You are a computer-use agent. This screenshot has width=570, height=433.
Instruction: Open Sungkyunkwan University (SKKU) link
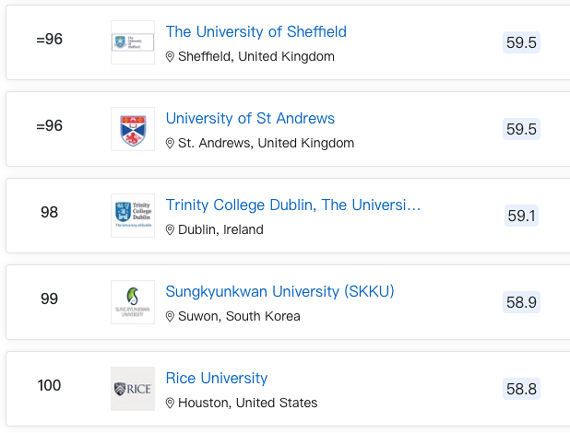(x=280, y=292)
